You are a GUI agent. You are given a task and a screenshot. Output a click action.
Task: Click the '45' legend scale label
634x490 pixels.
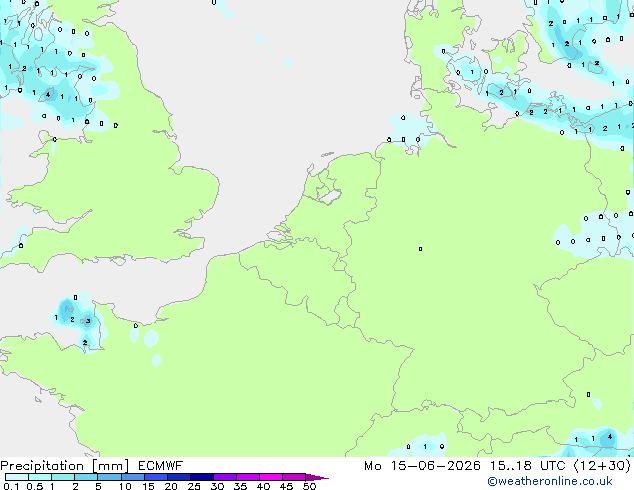click(x=286, y=486)
